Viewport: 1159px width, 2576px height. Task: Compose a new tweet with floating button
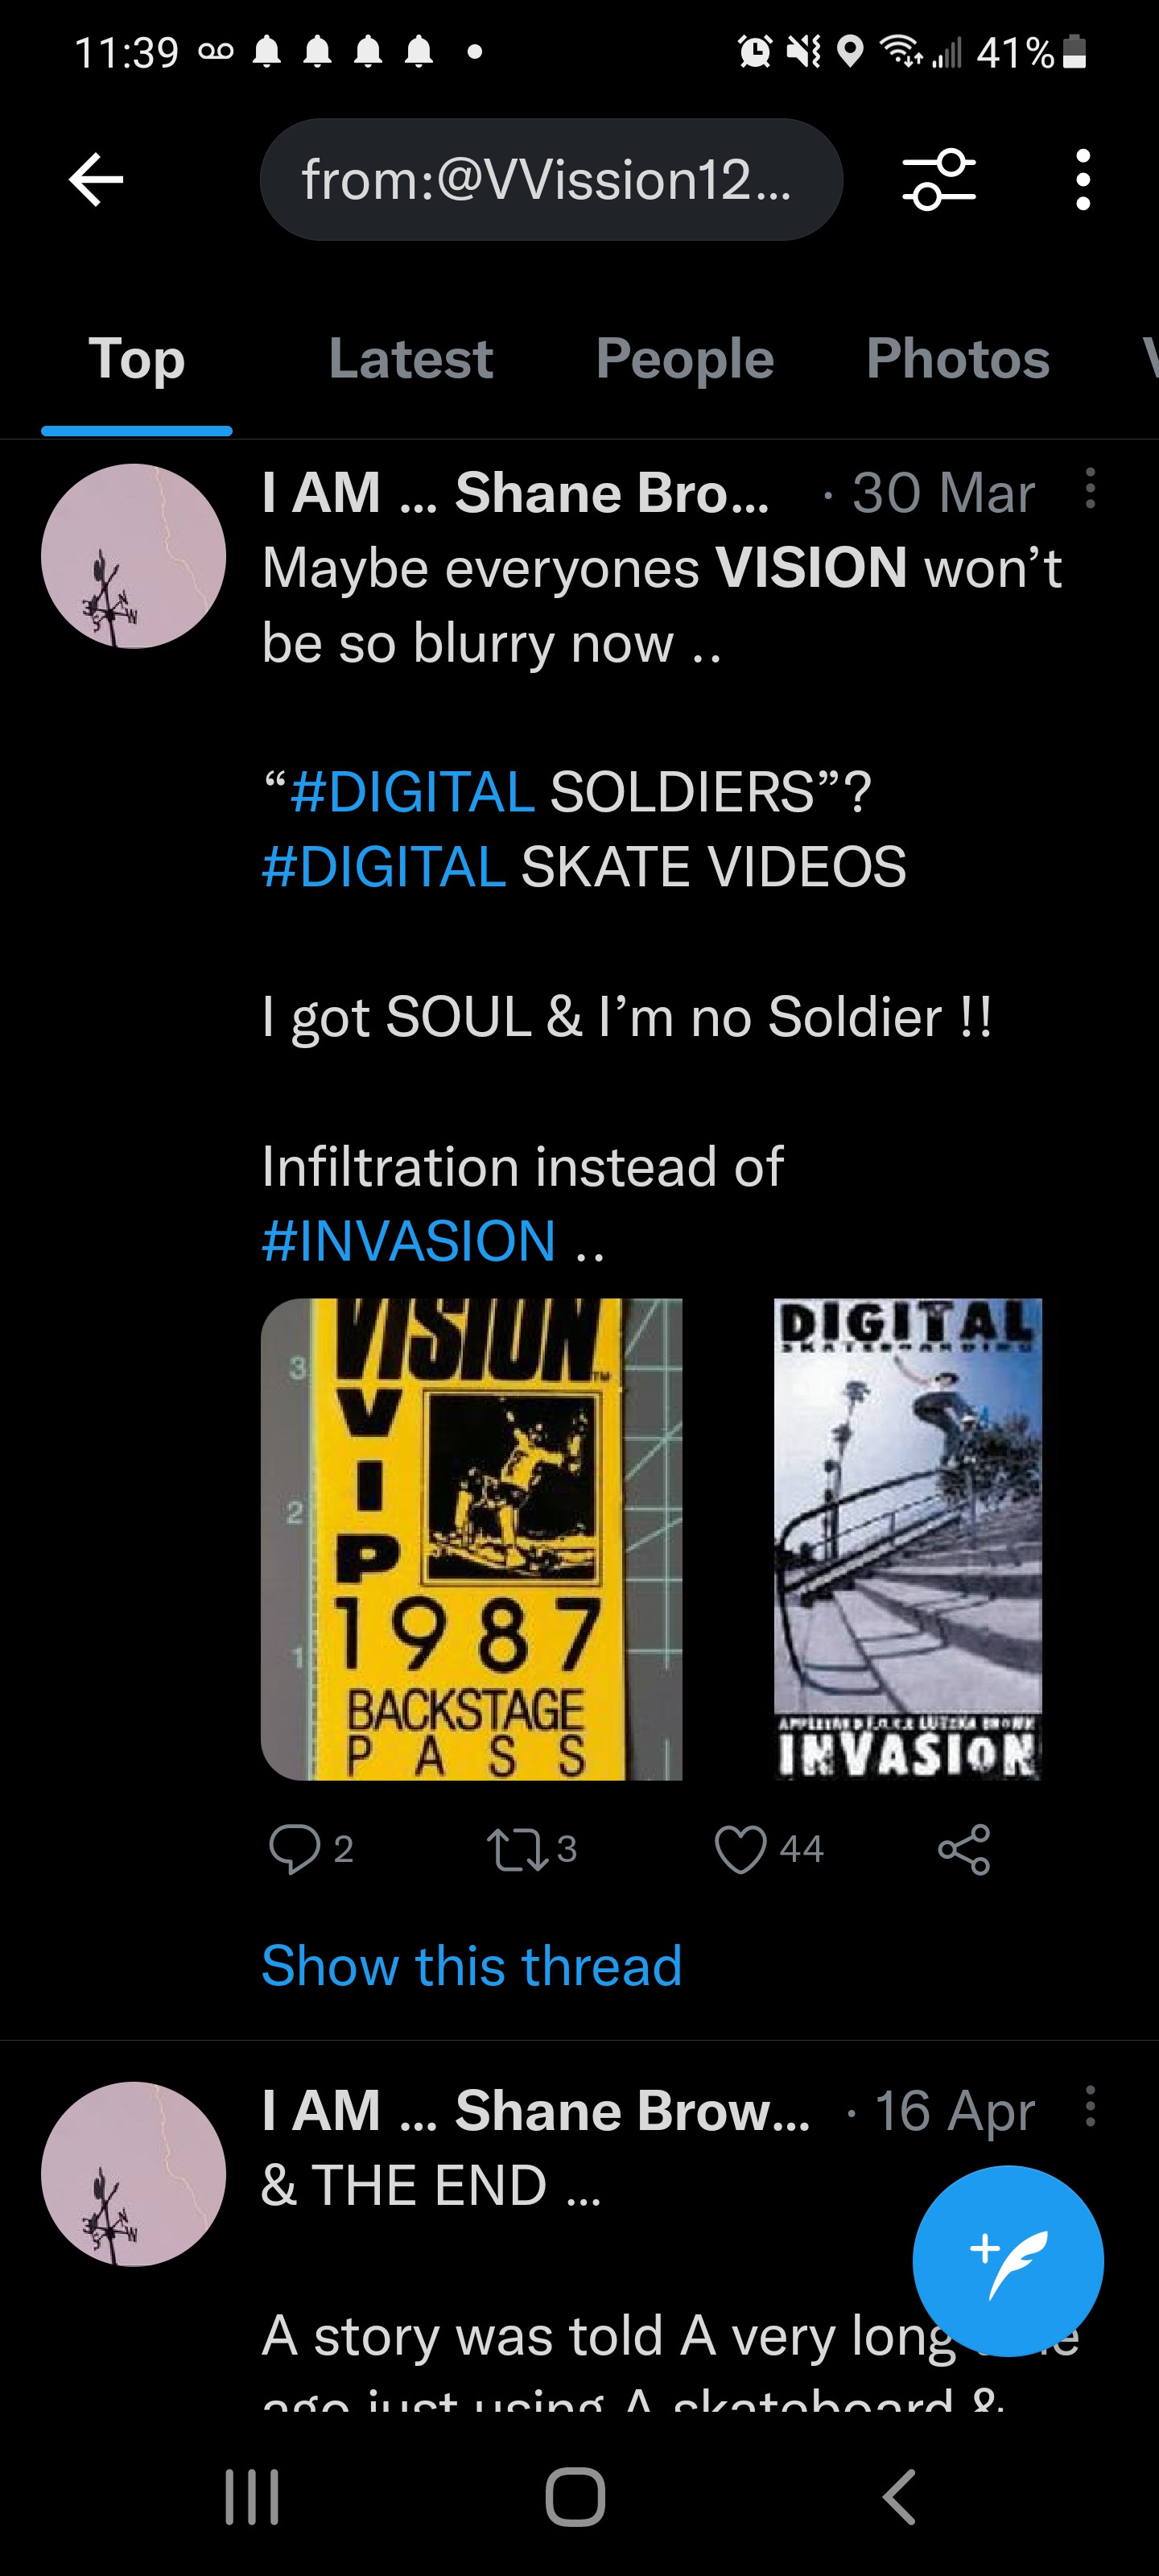coord(1007,2260)
